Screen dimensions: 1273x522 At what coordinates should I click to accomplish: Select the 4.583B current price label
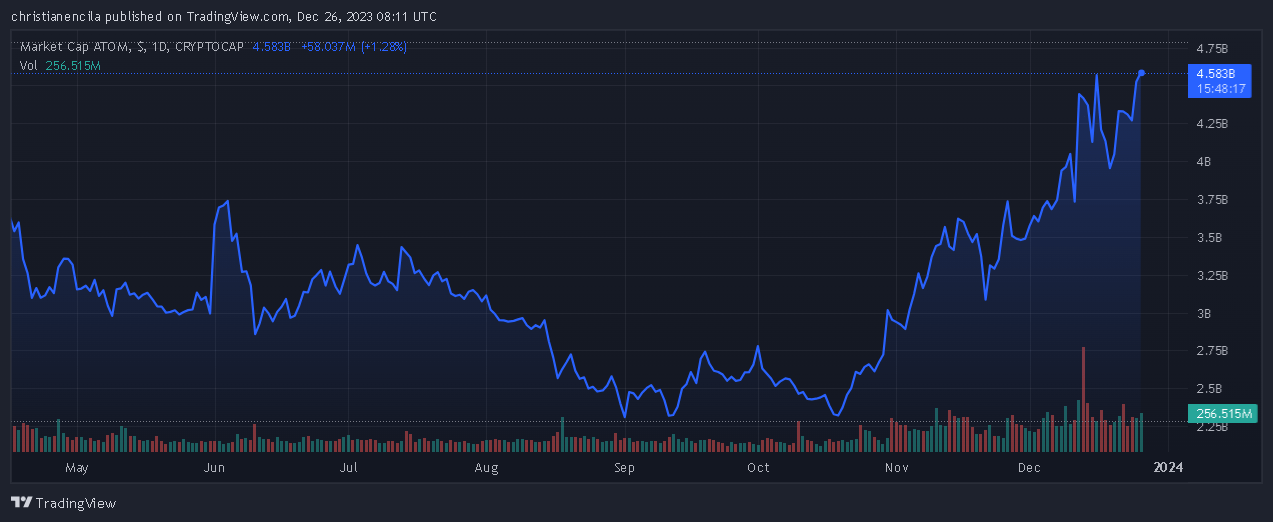coord(1216,74)
